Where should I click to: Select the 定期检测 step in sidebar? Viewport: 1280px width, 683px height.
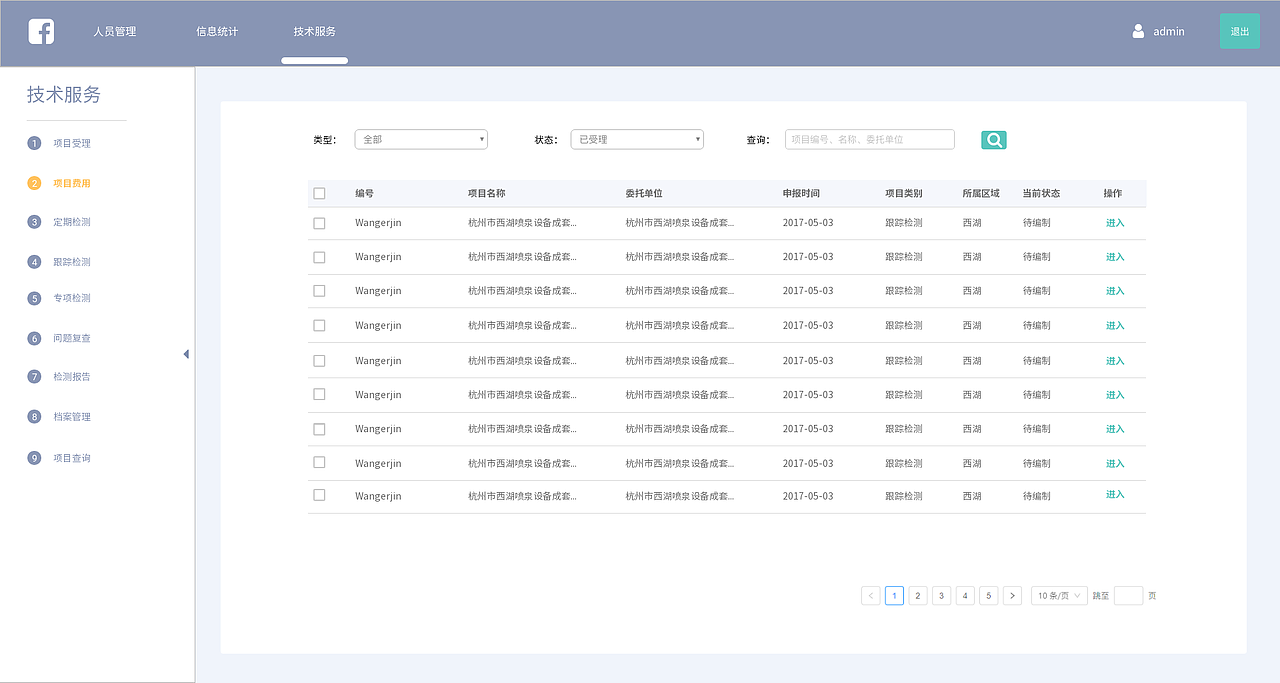[x=71, y=222]
